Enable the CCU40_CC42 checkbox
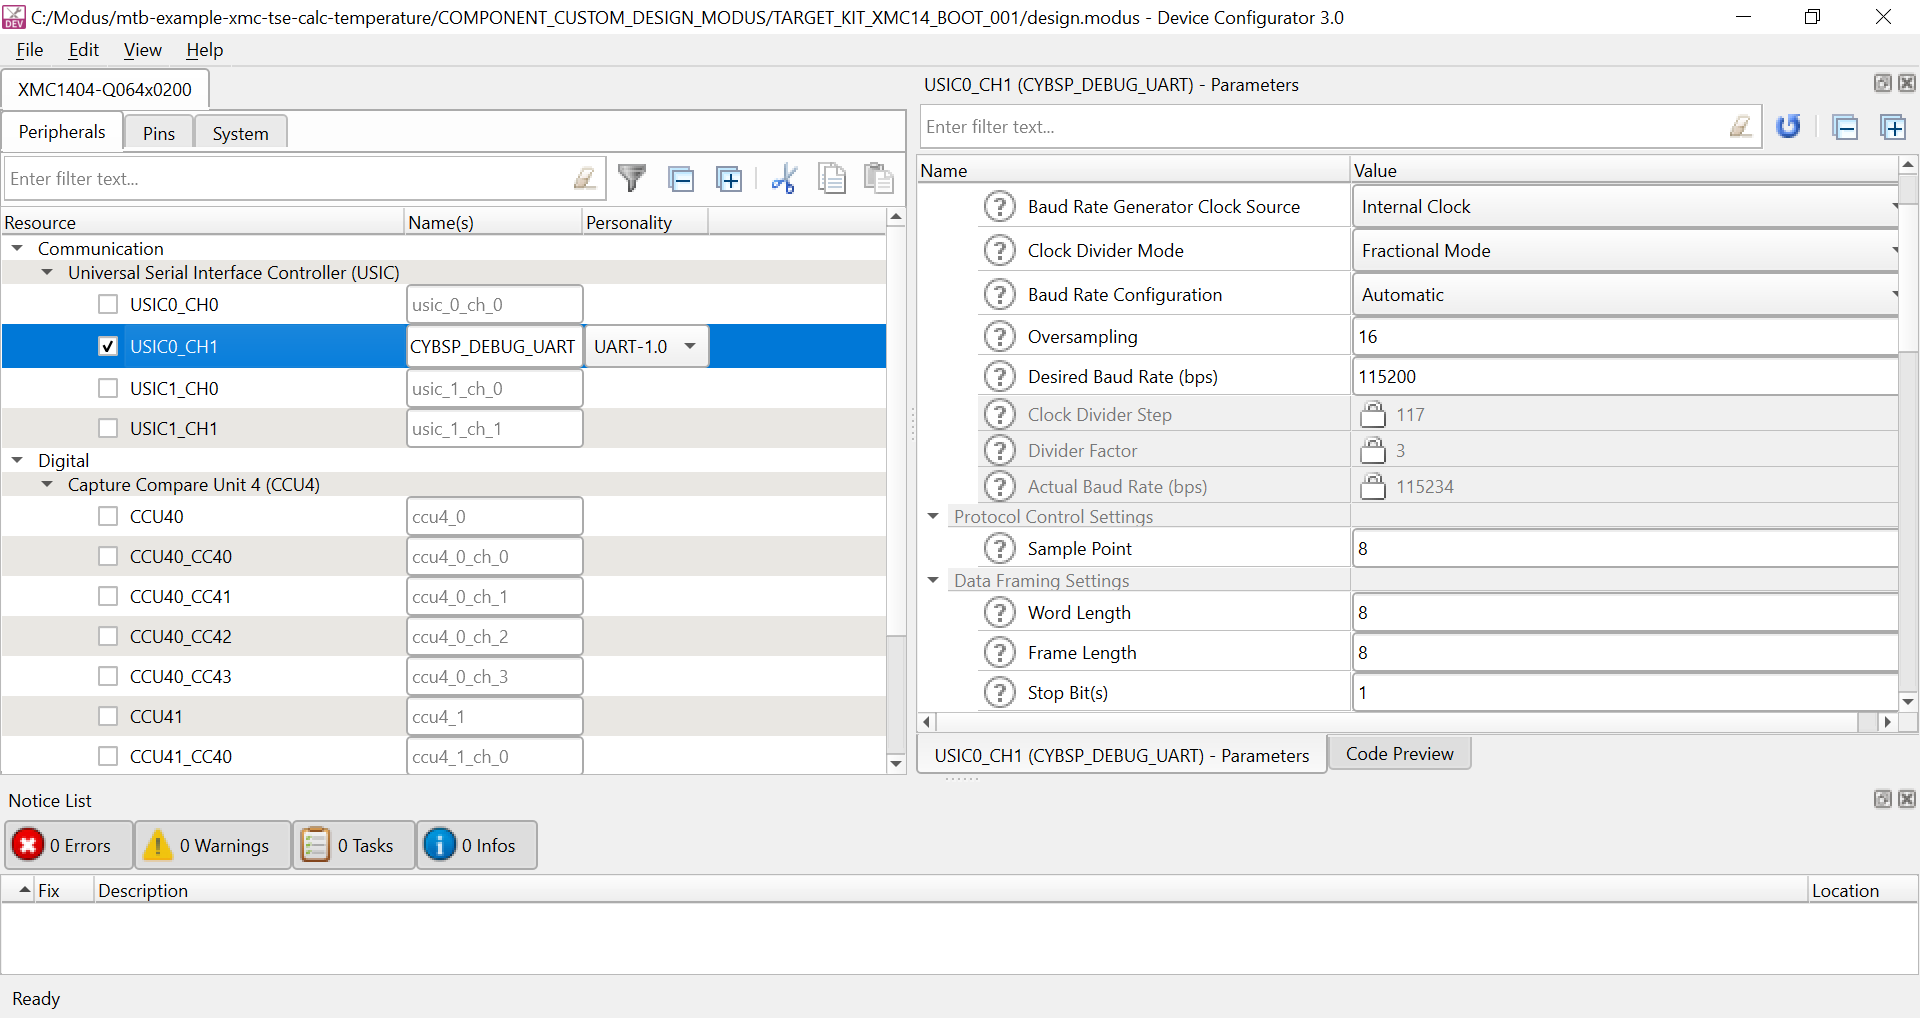This screenshot has height=1018, width=1920. pyautogui.click(x=108, y=637)
